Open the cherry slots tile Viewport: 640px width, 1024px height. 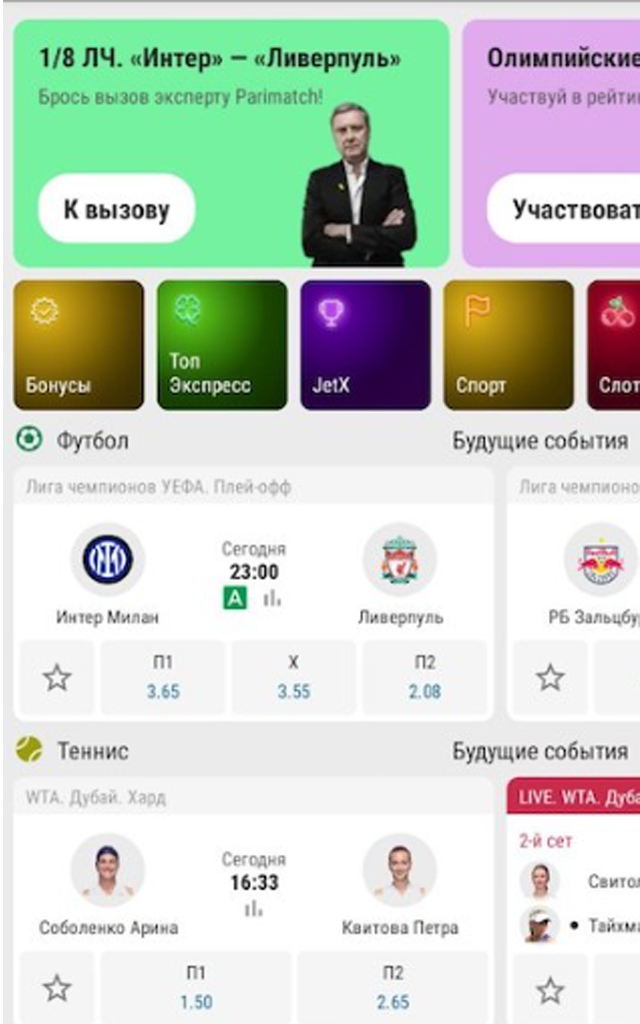point(613,345)
